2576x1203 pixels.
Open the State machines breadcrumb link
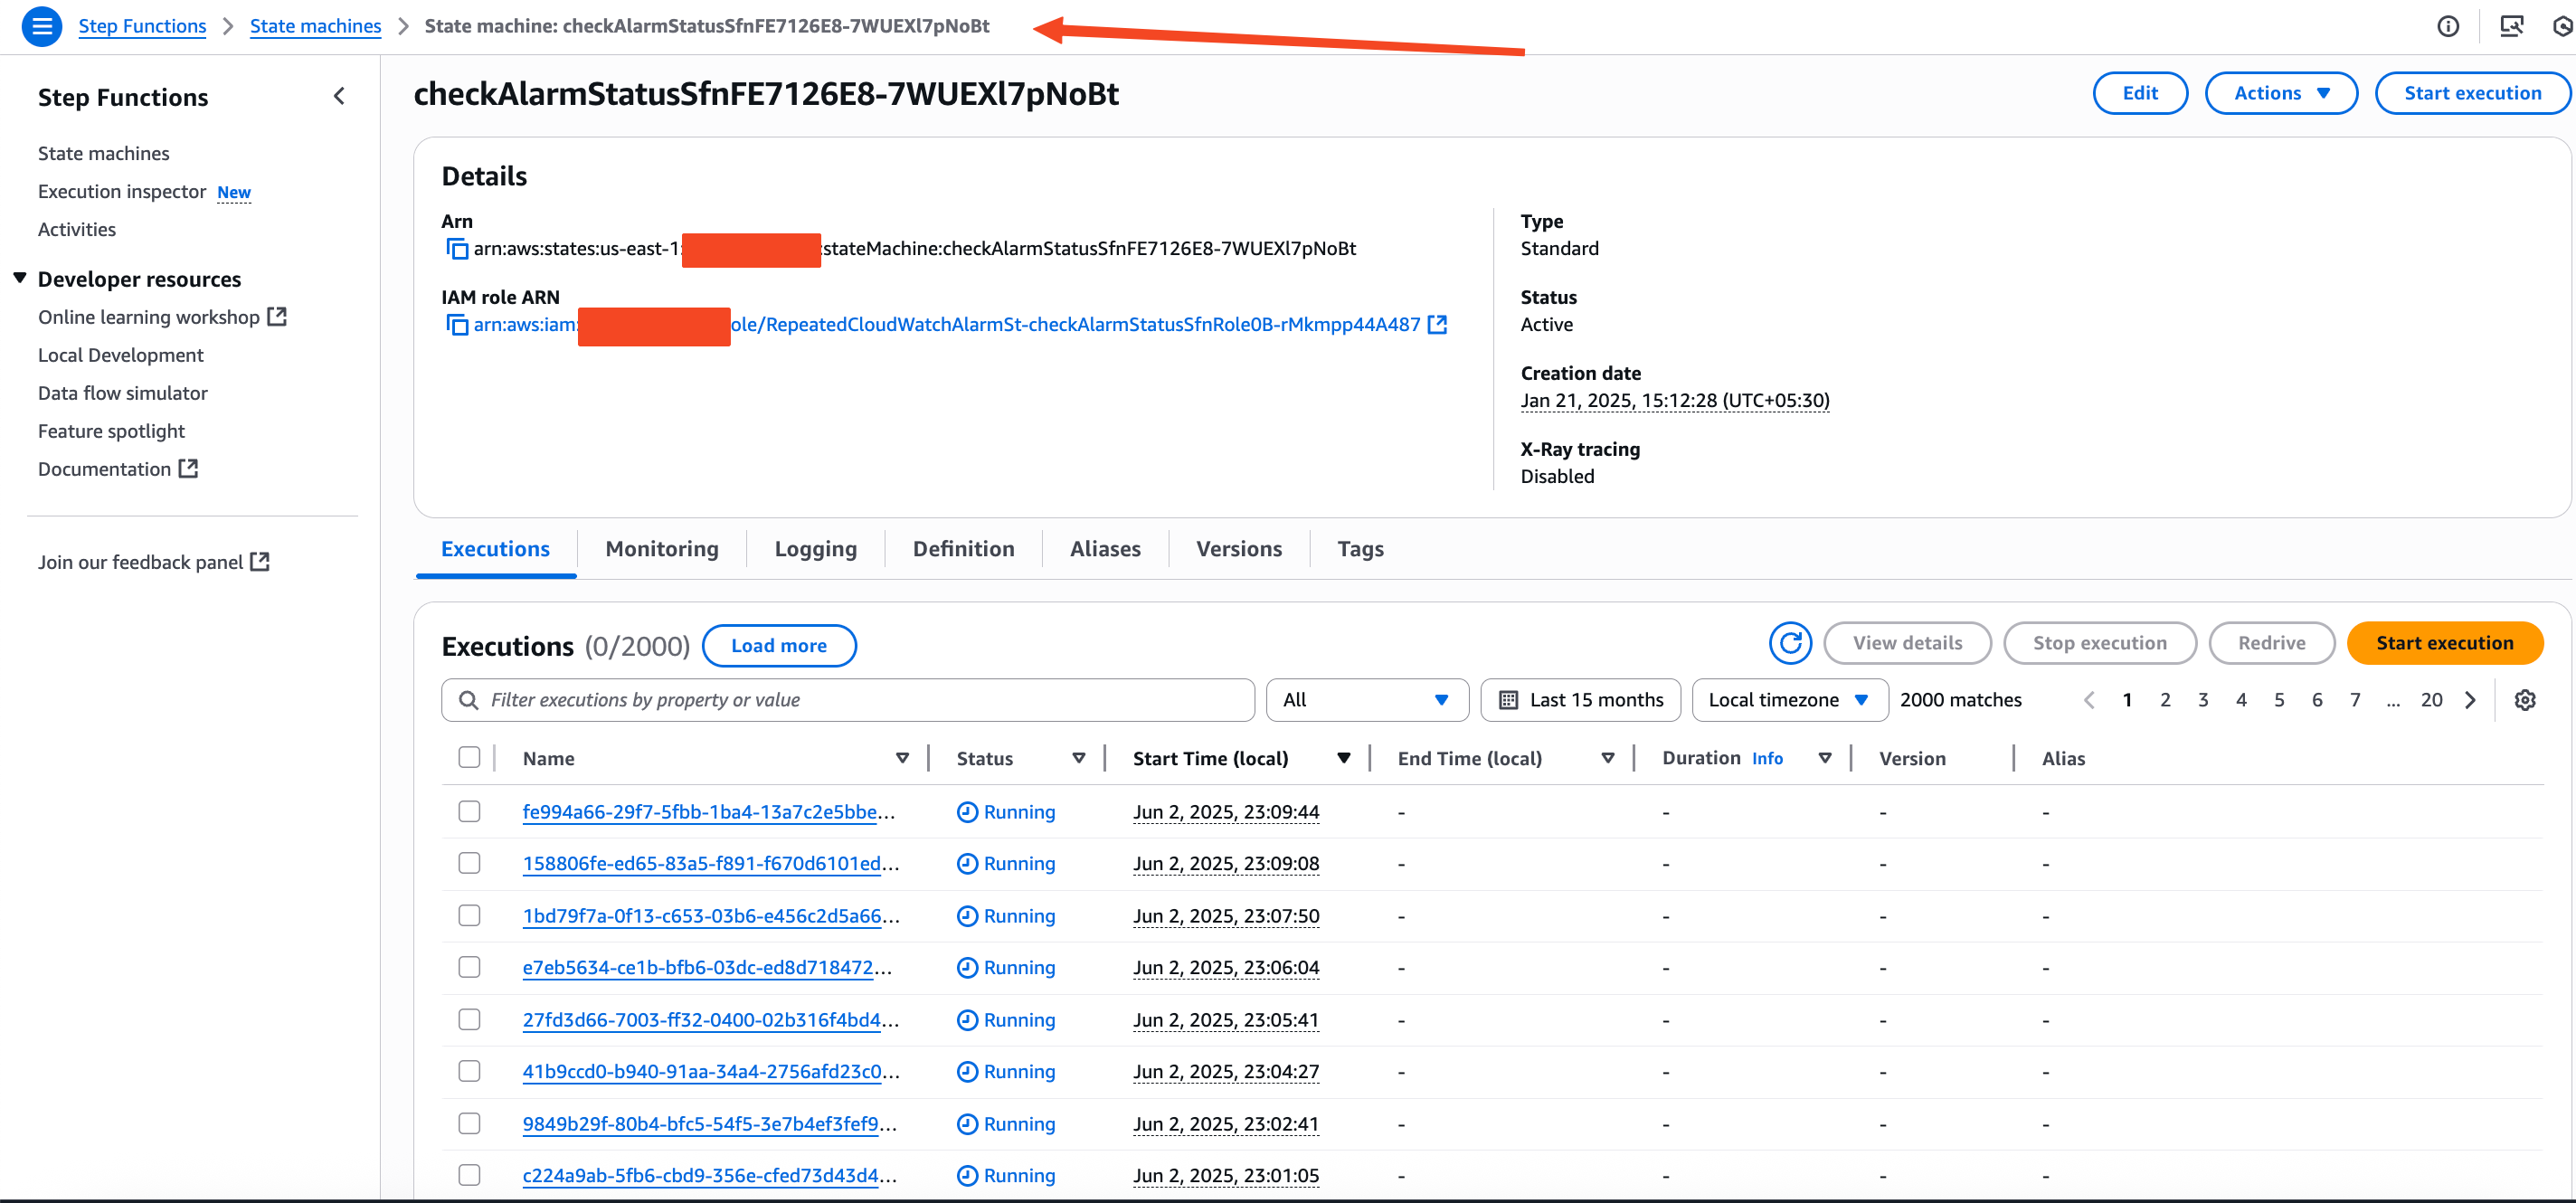315,25
